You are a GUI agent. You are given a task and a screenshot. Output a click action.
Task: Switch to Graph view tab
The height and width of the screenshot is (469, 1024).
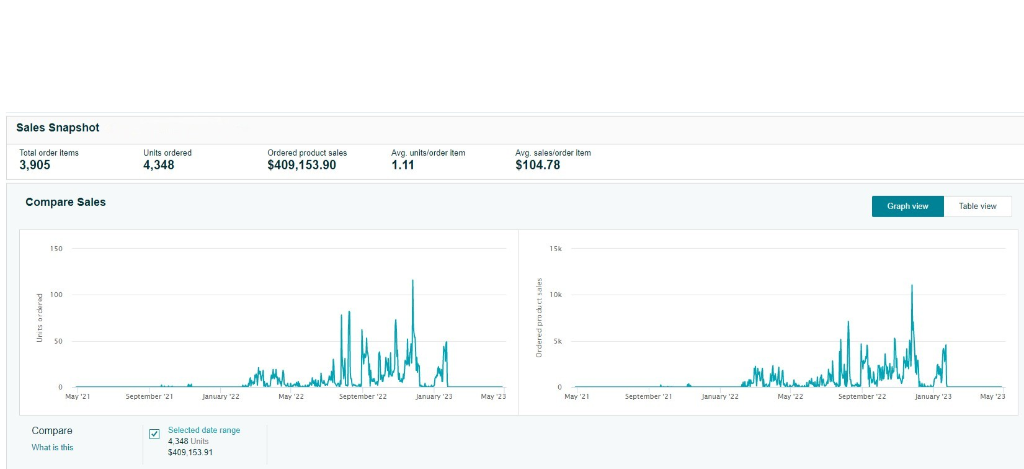click(907, 206)
